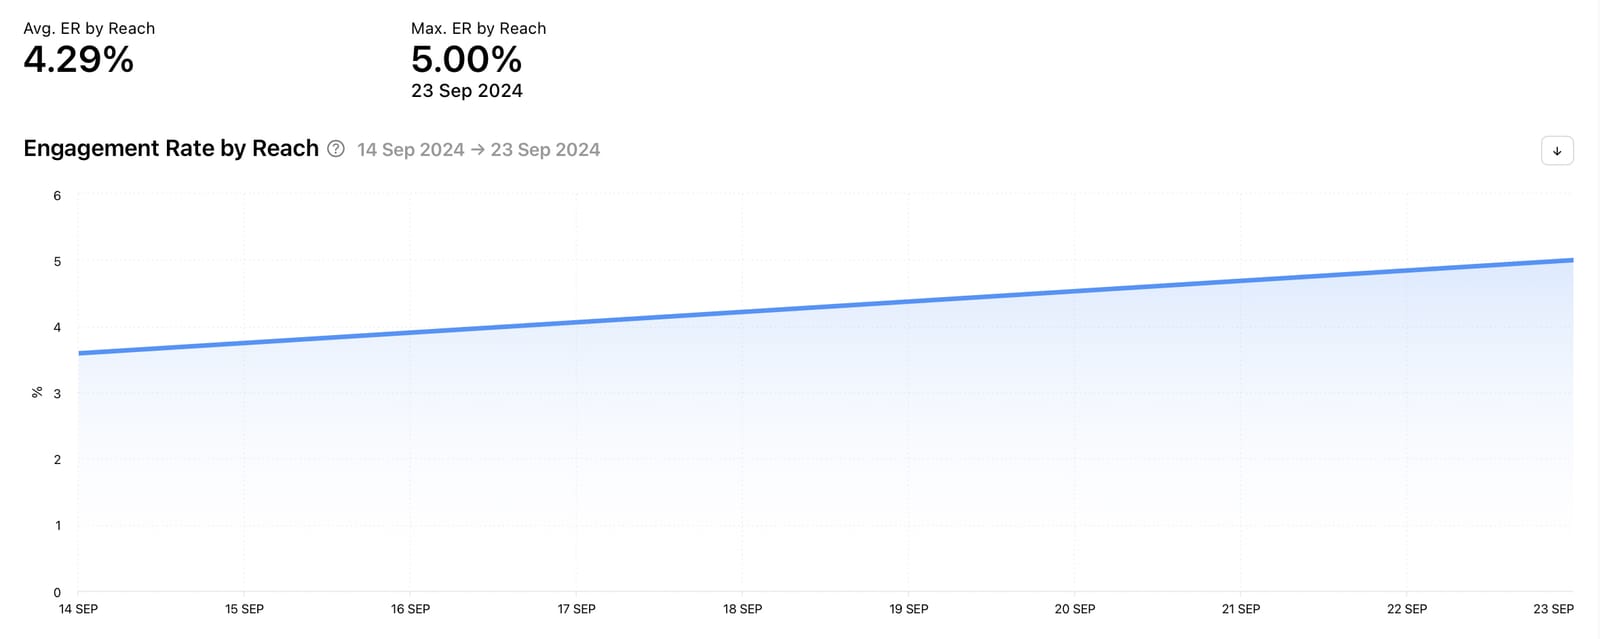1600x639 pixels.
Task: Click the 4.29% average value
Action: coord(77,62)
